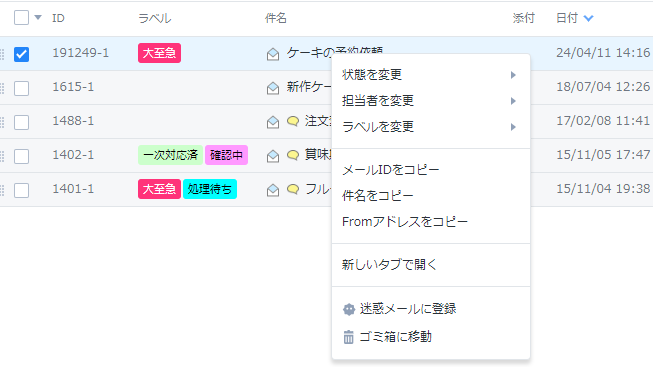Image resolution: width=653 pixels, height=367 pixels.
Task: Click the comment bubble icon in row 1402-1
Action: coord(293,155)
